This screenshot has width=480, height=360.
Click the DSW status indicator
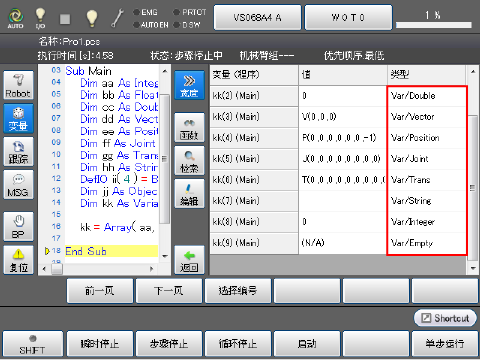187,25
